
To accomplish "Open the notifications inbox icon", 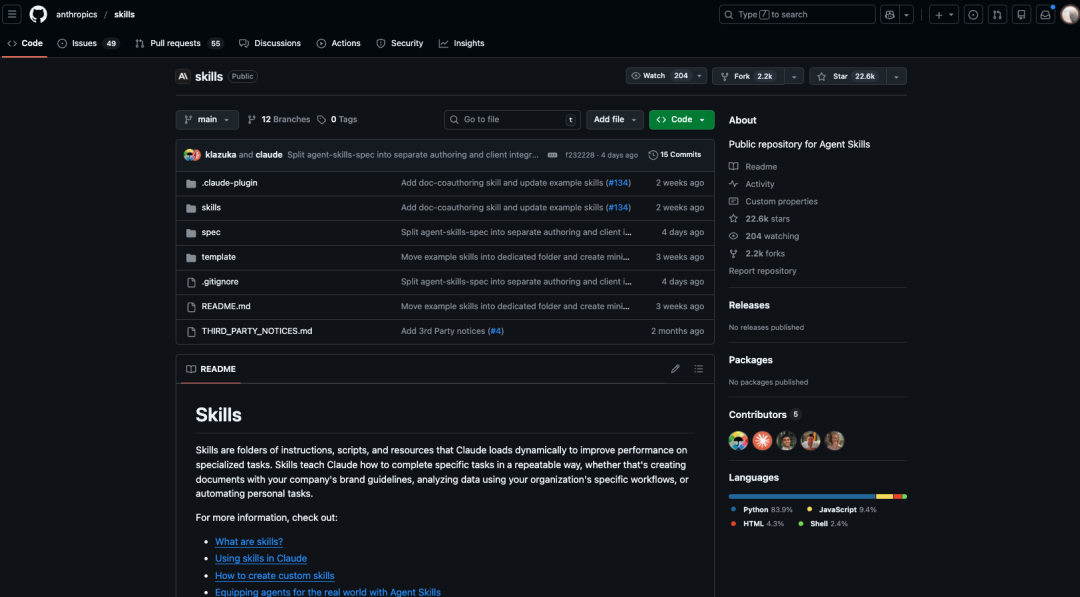I will 1045,14.
